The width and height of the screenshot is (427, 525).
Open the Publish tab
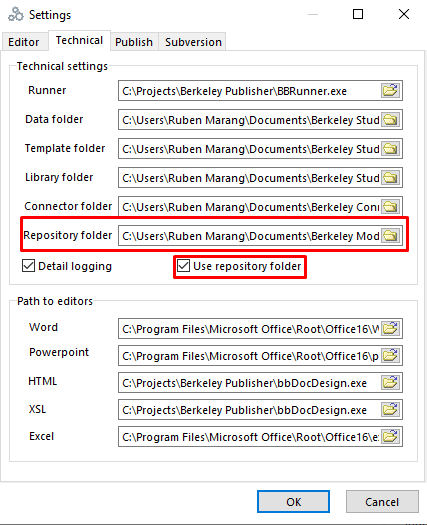tap(134, 42)
